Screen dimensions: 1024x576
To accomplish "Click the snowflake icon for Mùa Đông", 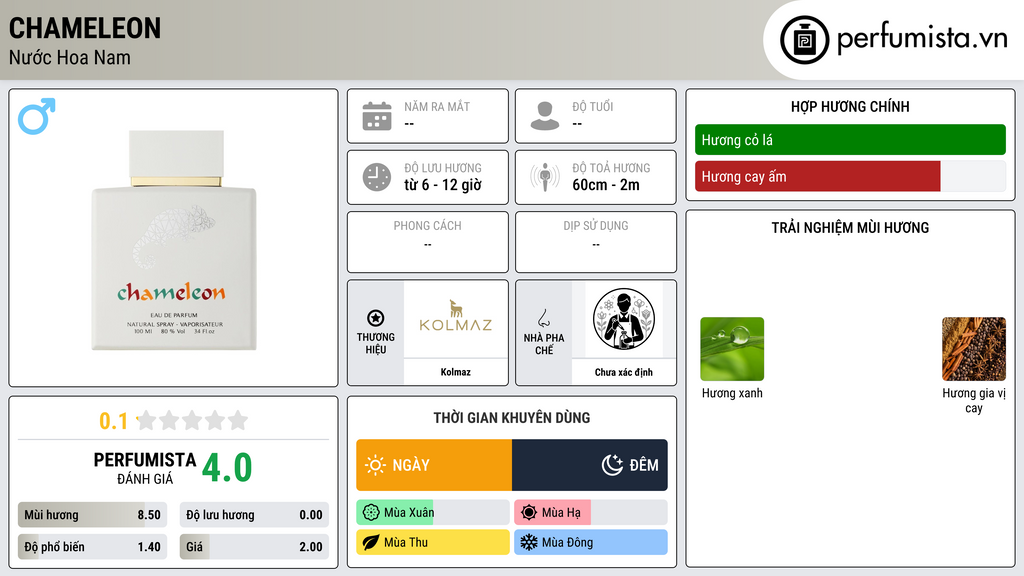I will point(529,542).
